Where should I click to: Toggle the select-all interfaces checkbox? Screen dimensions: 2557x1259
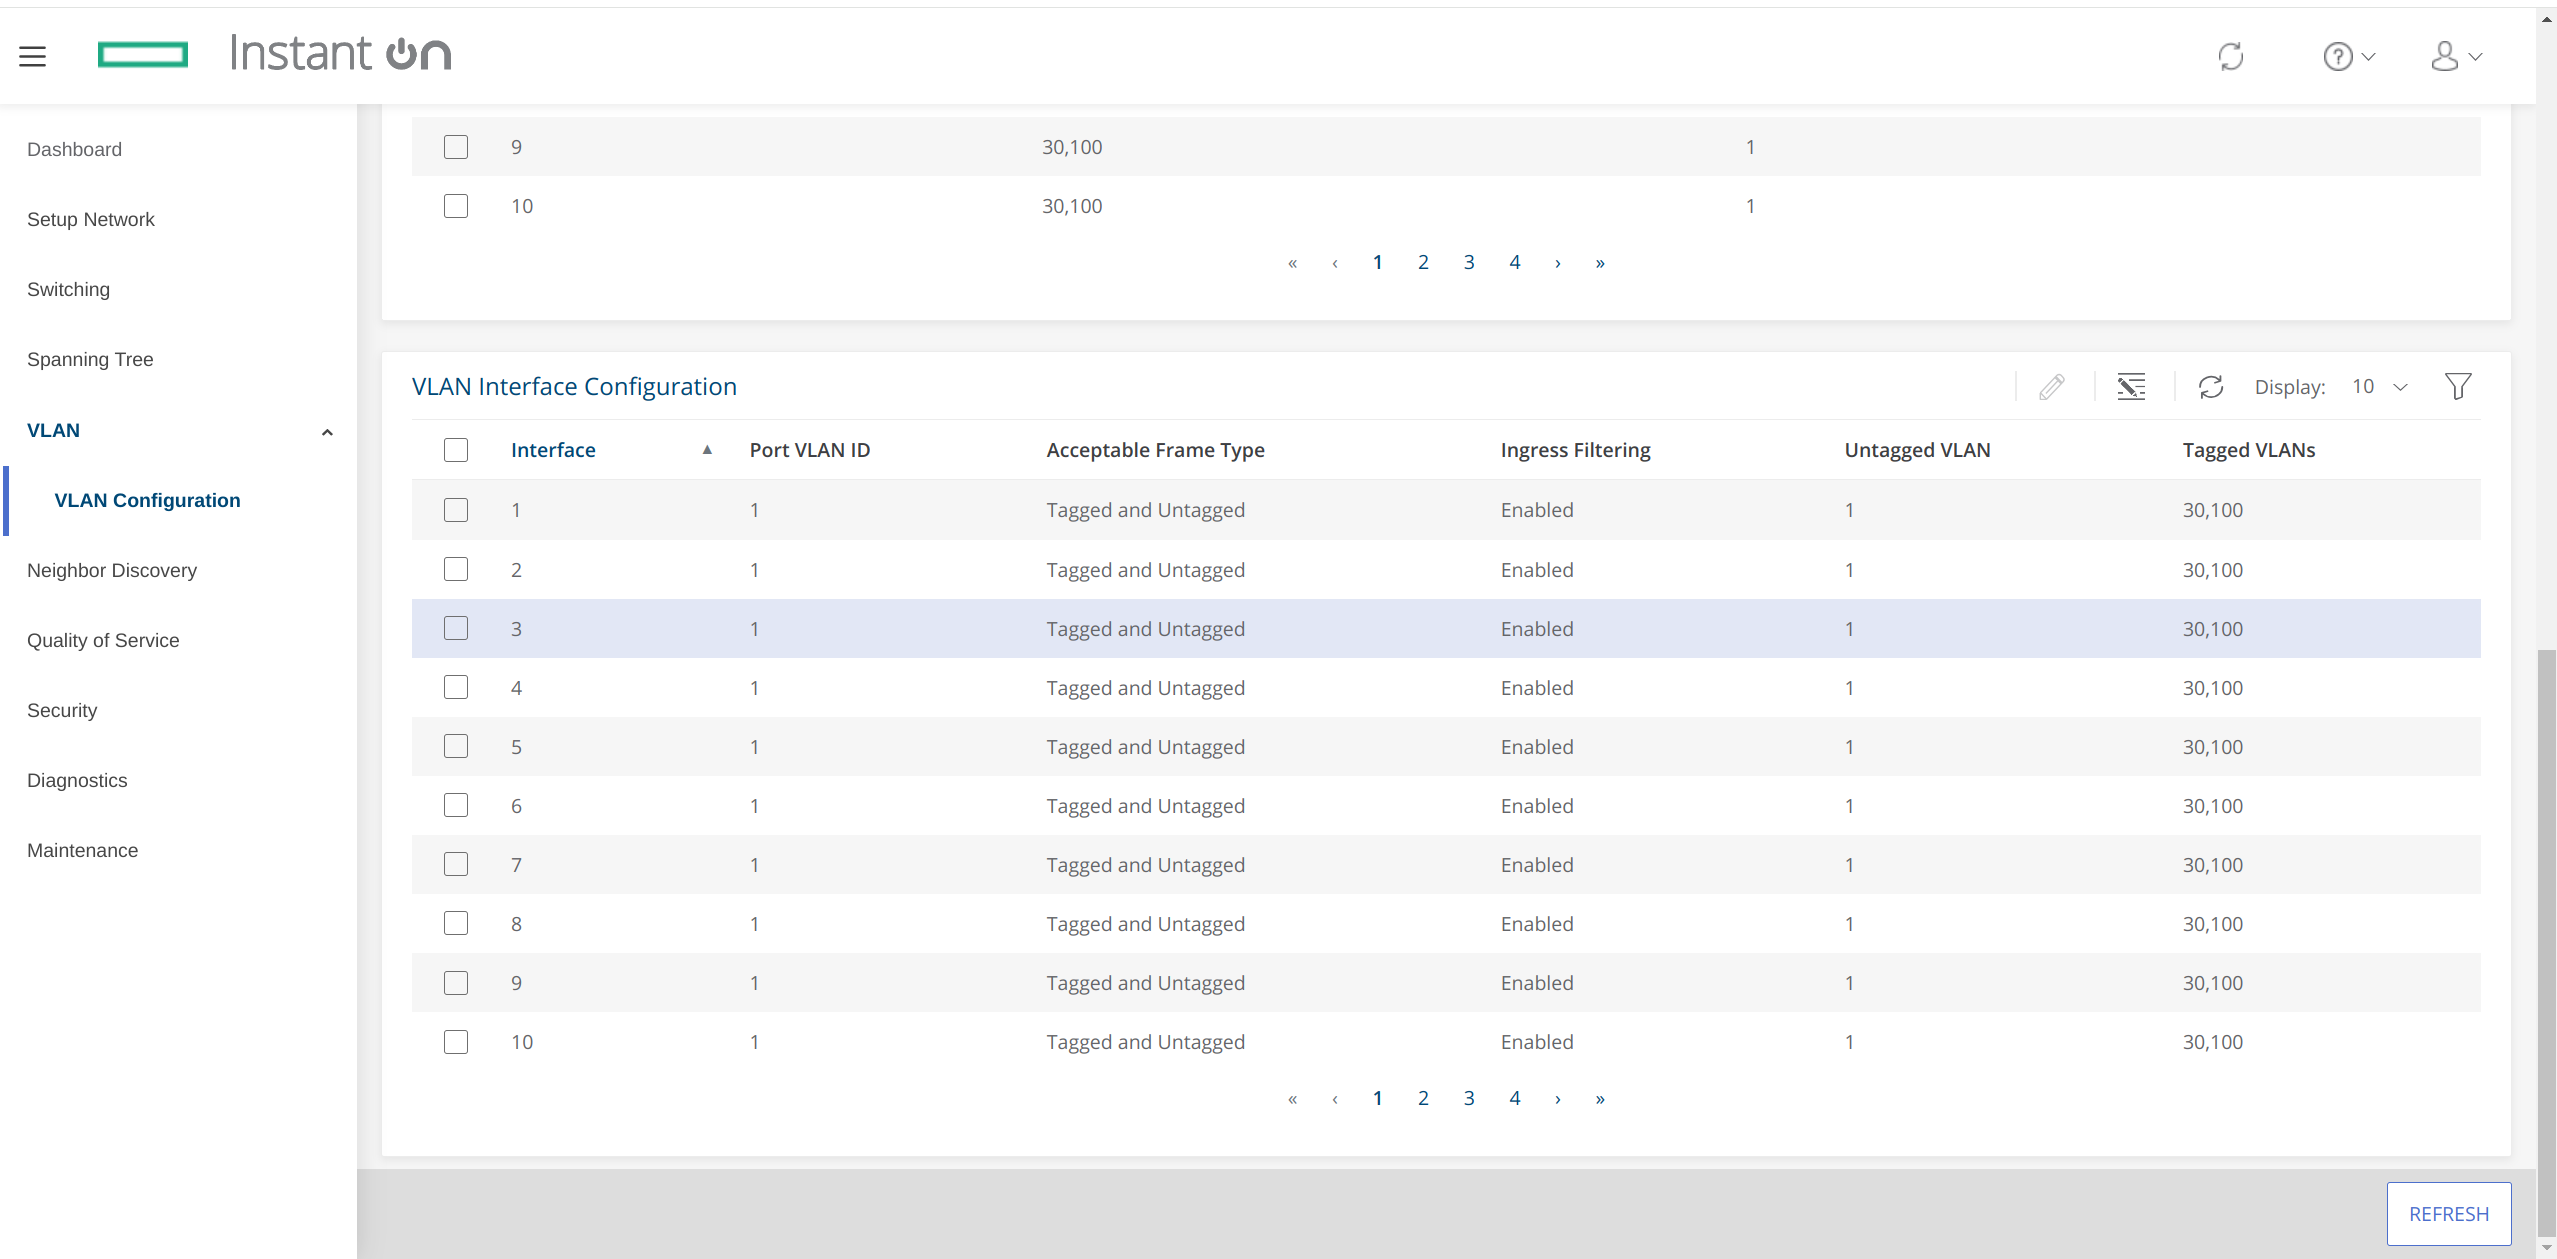[x=456, y=450]
